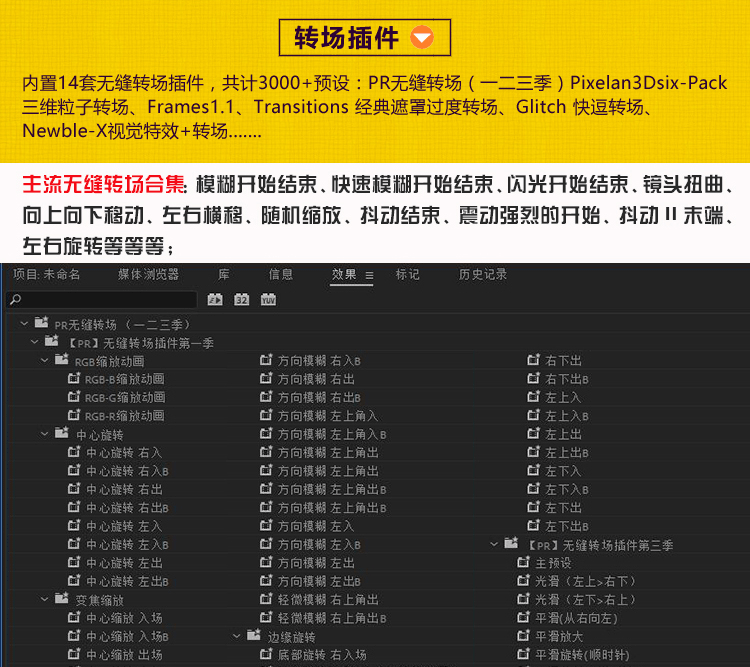Select the 中心旋转 右出 preset
Screen dimensions: 750x667
124,489
